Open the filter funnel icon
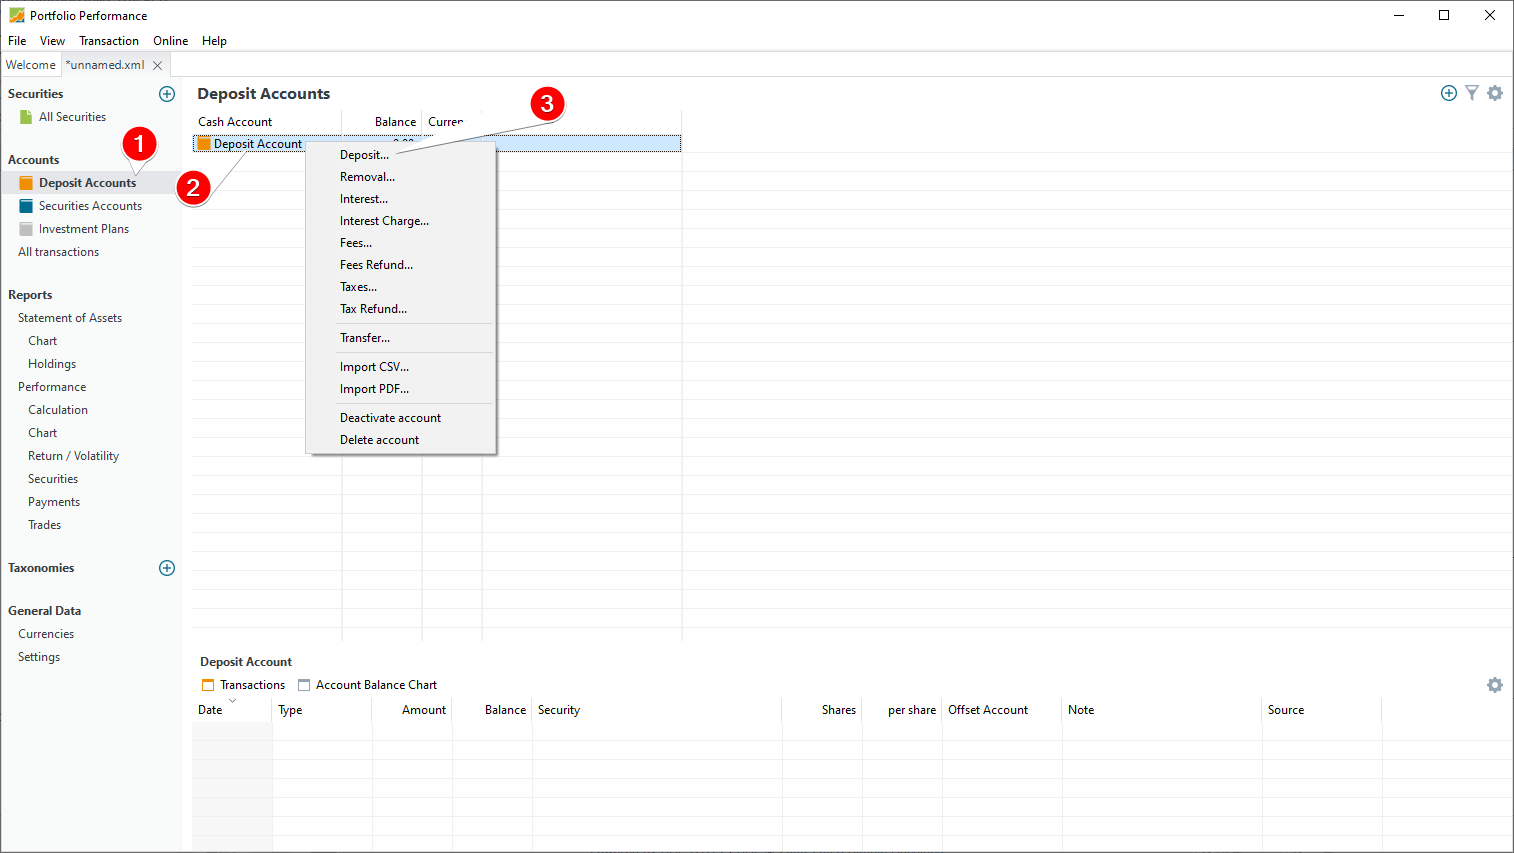This screenshot has width=1514, height=853. click(1472, 93)
